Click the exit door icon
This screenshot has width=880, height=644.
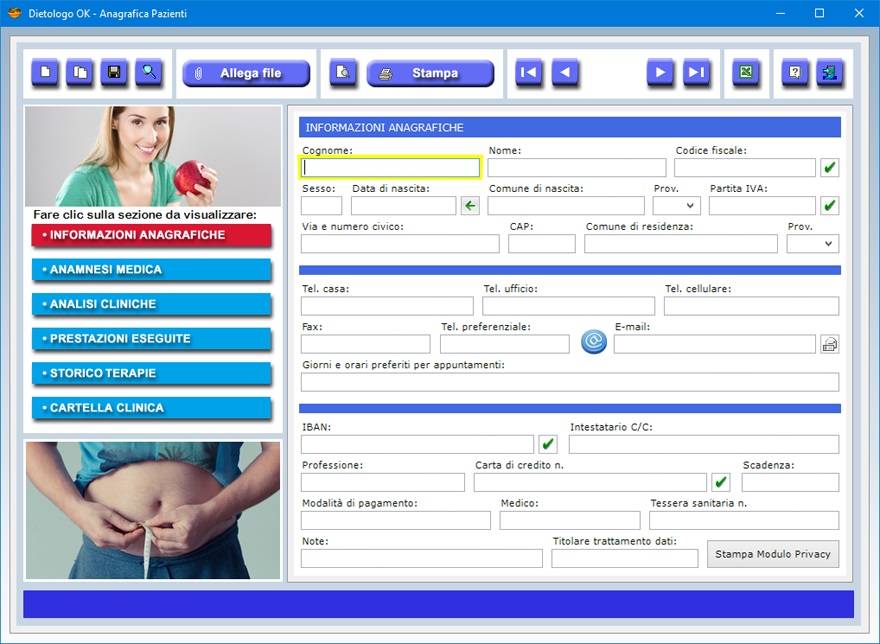point(829,72)
